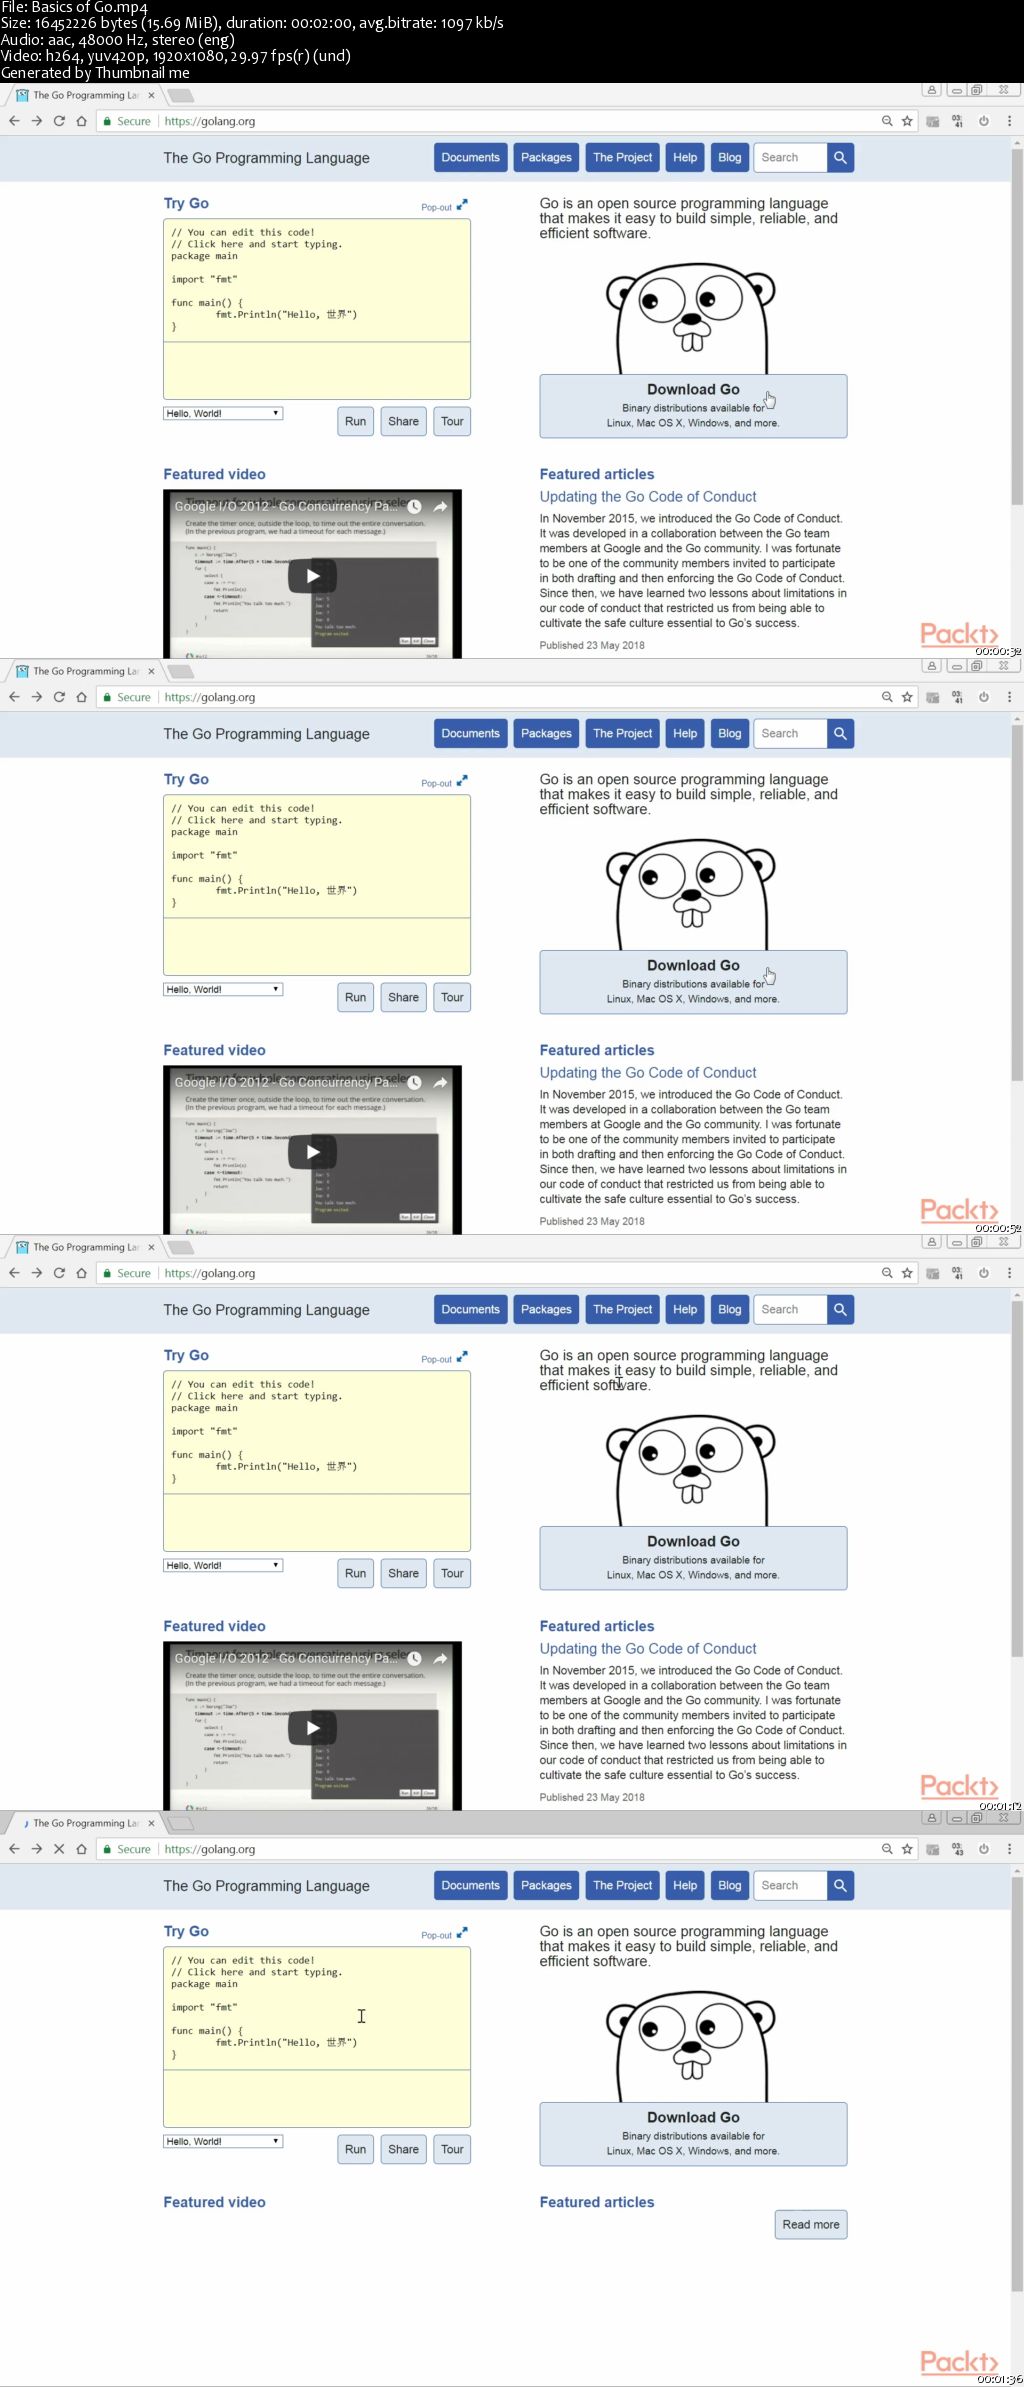This screenshot has width=1024, height=2387.
Task: Click stop-loading X icon in 00:01:36 frame
Action: pos(59,1849)
